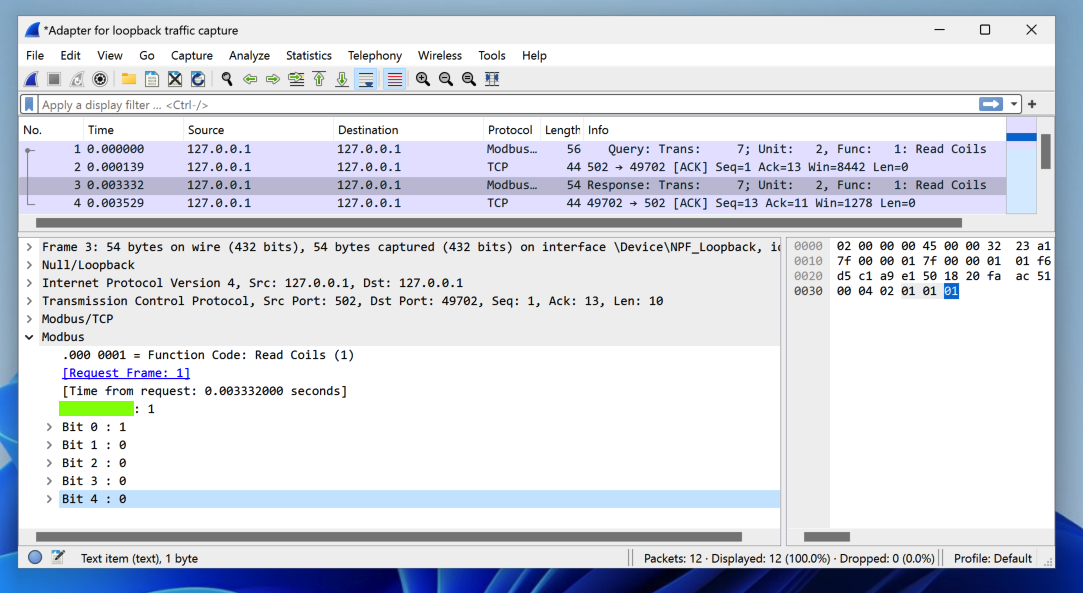The width and height of the screenshot is (1083, 593).
Task: Click the find packet magnifier icon
Action: point(227,79)
